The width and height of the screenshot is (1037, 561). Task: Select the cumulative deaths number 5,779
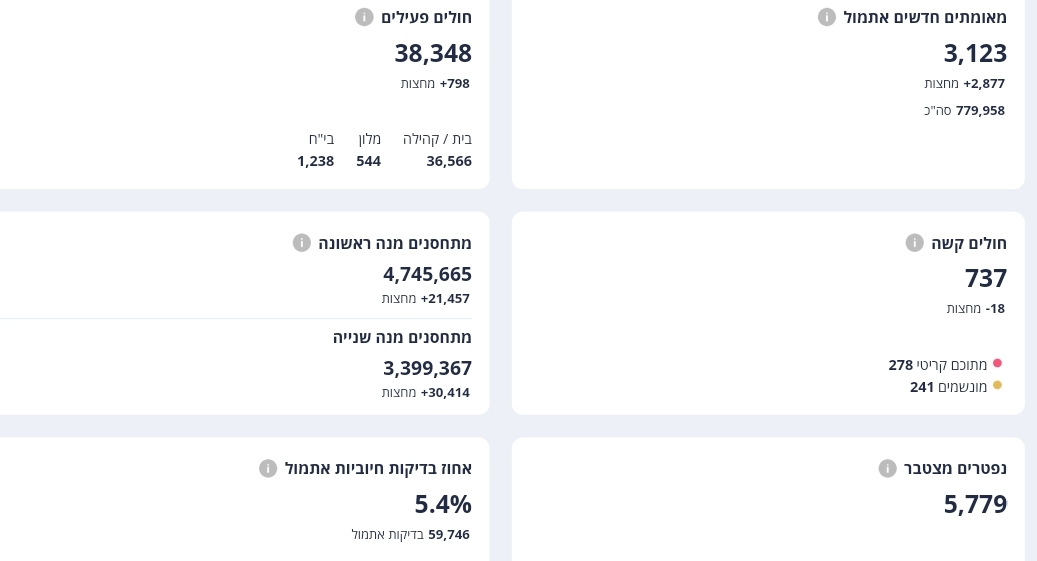pyautogui.click(x=975, y=504)
